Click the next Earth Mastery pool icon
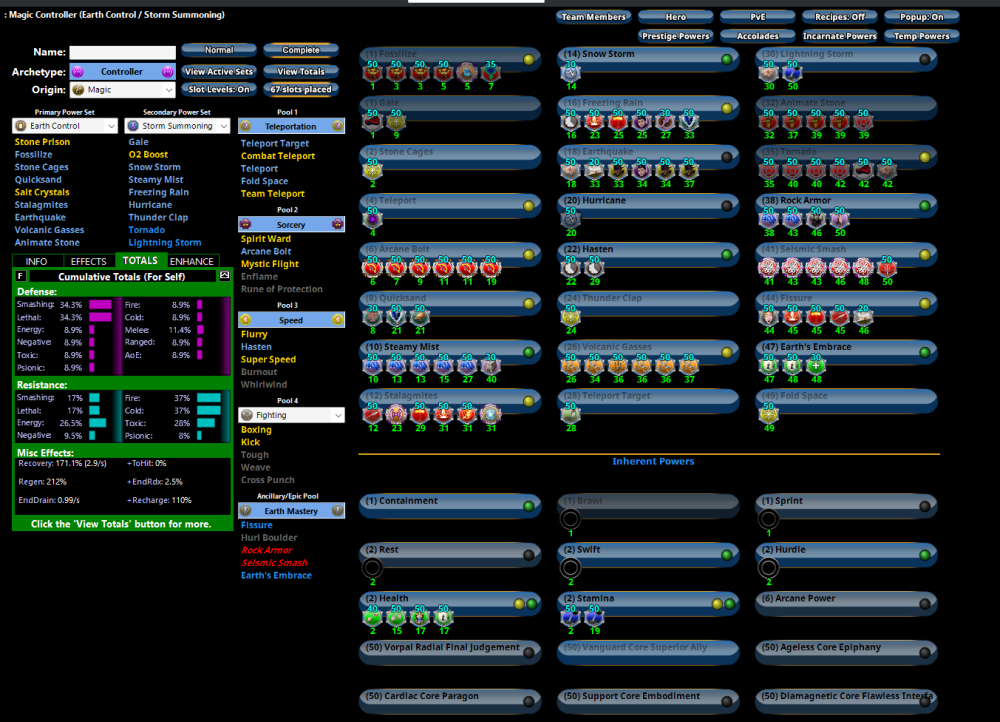Viewport: 1000px width, 722px height. pos(337,510)
